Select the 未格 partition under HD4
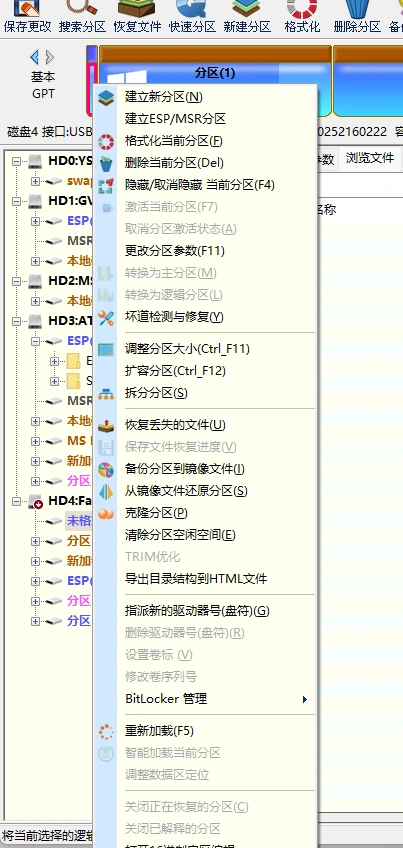403x848 pixels. (x=79, y=521)
